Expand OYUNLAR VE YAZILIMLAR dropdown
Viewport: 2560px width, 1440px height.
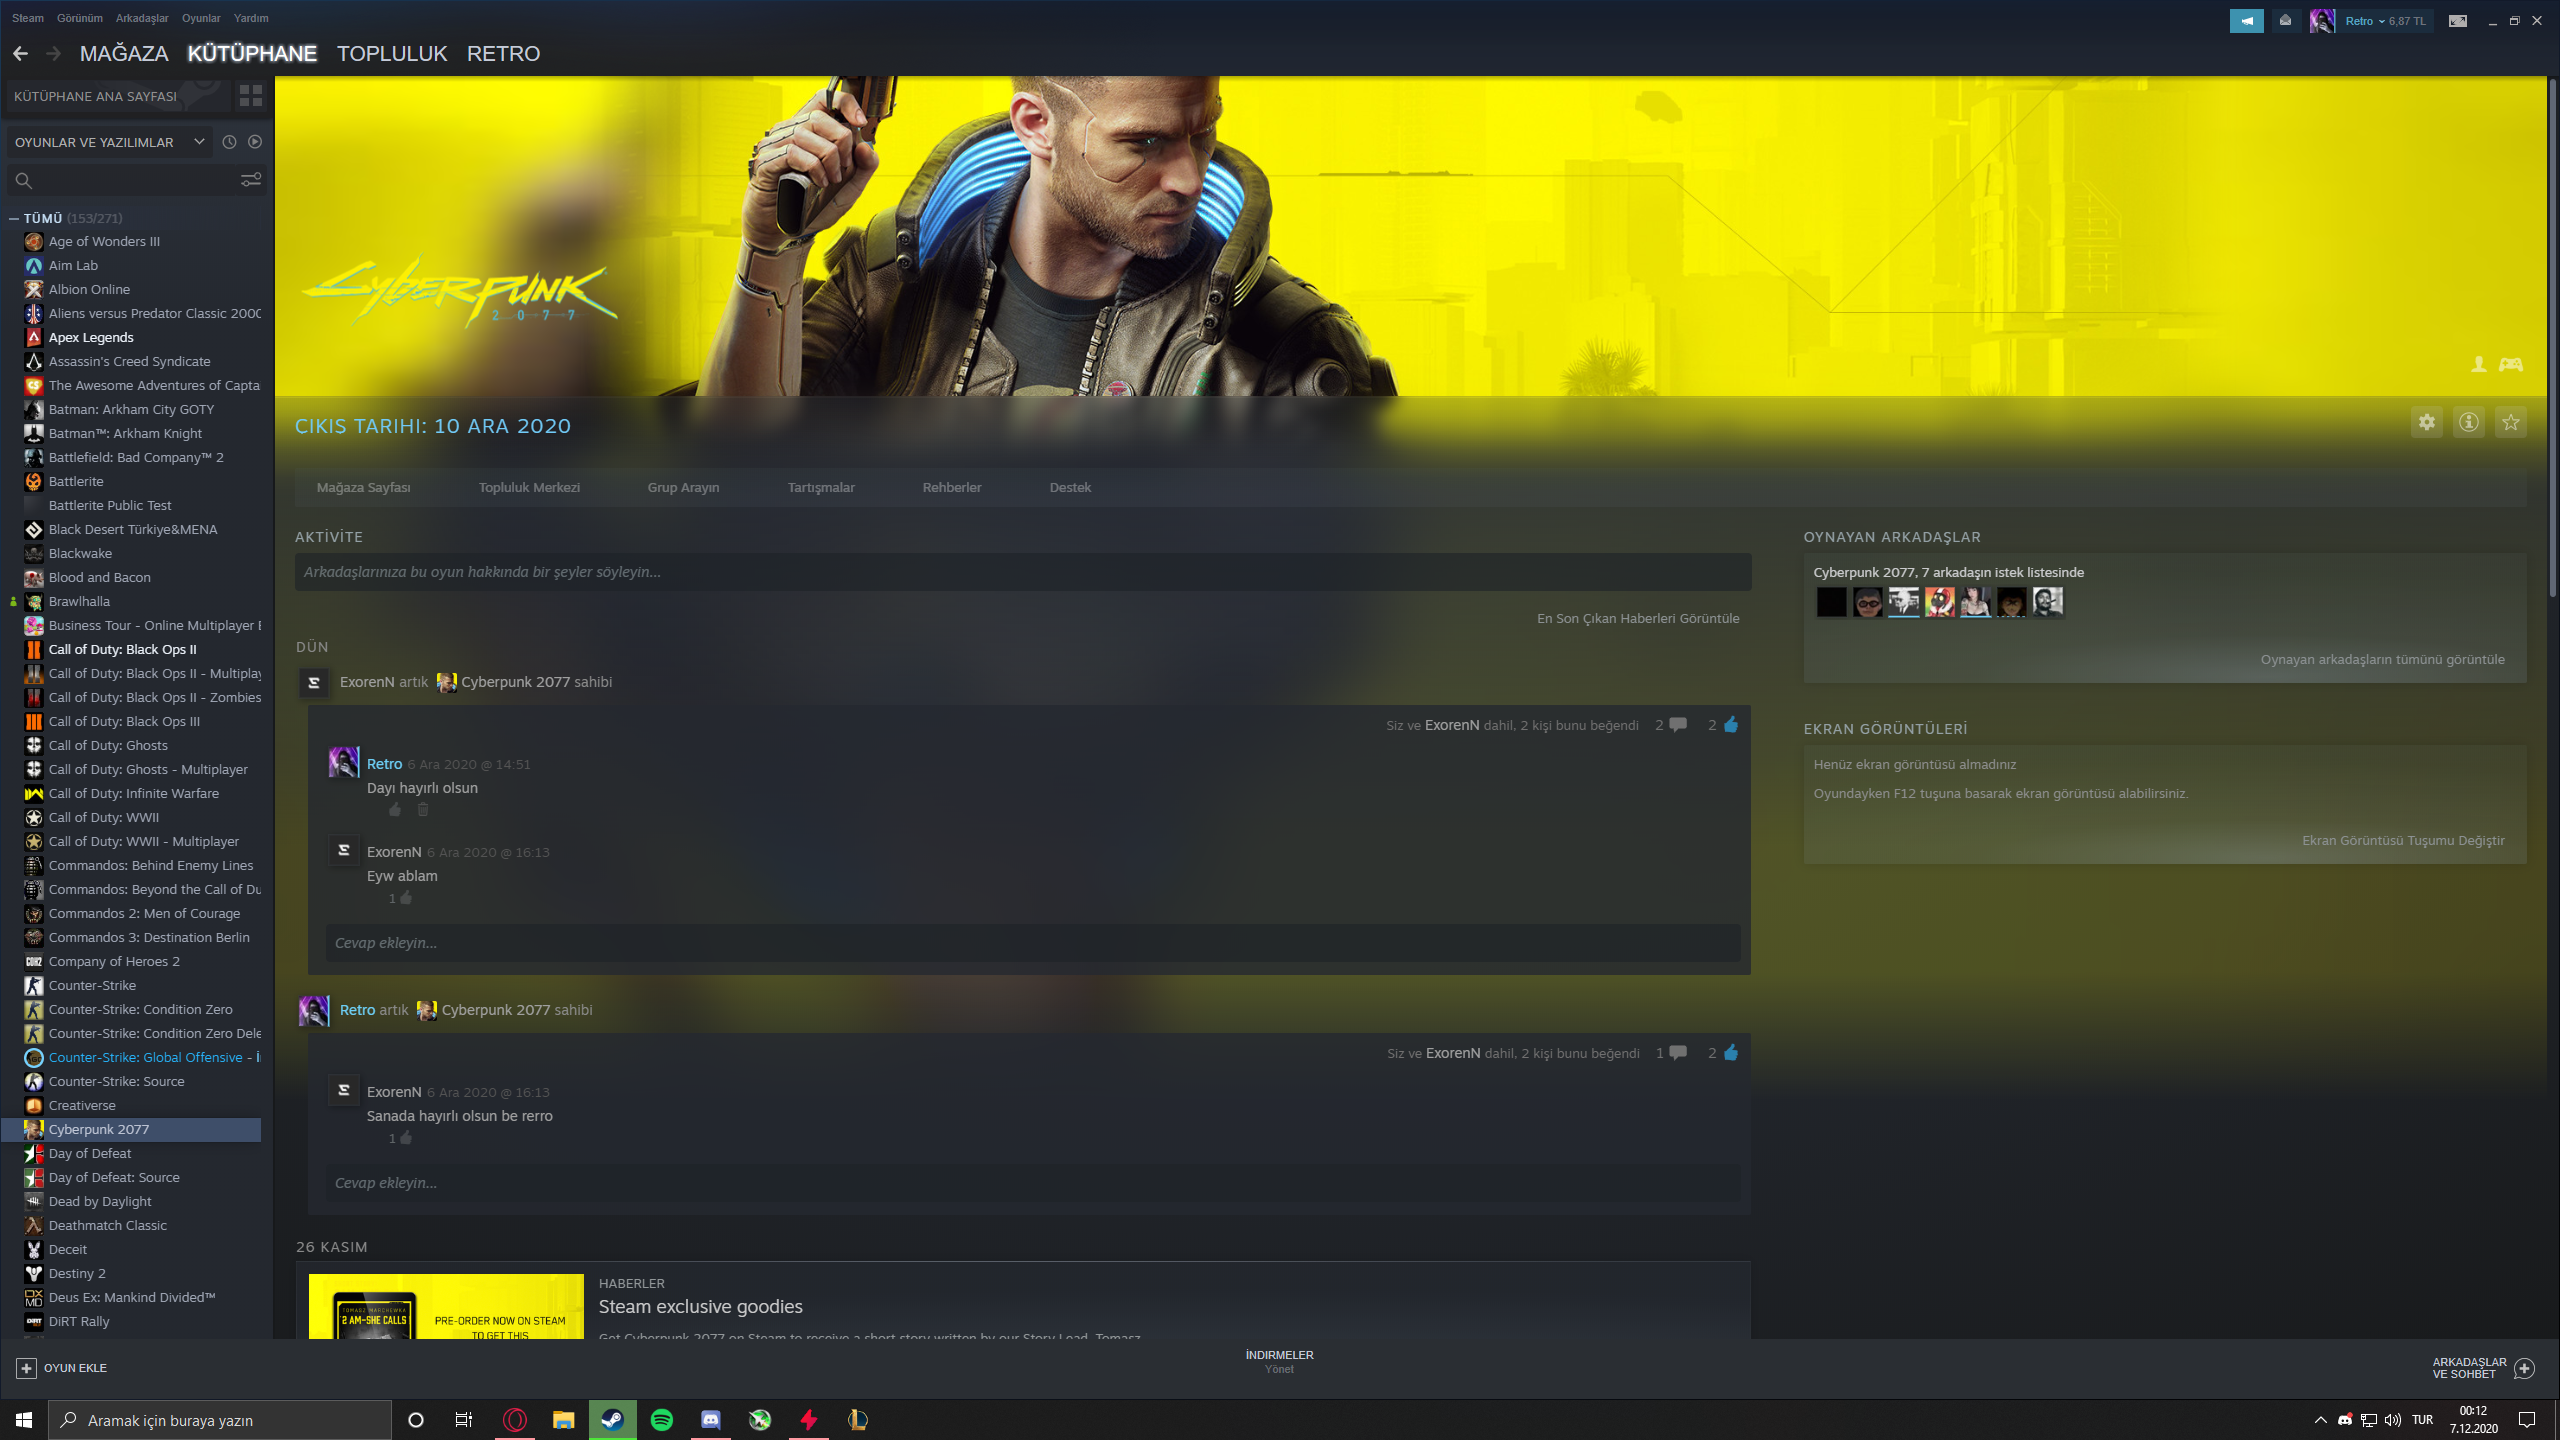click(x=199, y=142)
